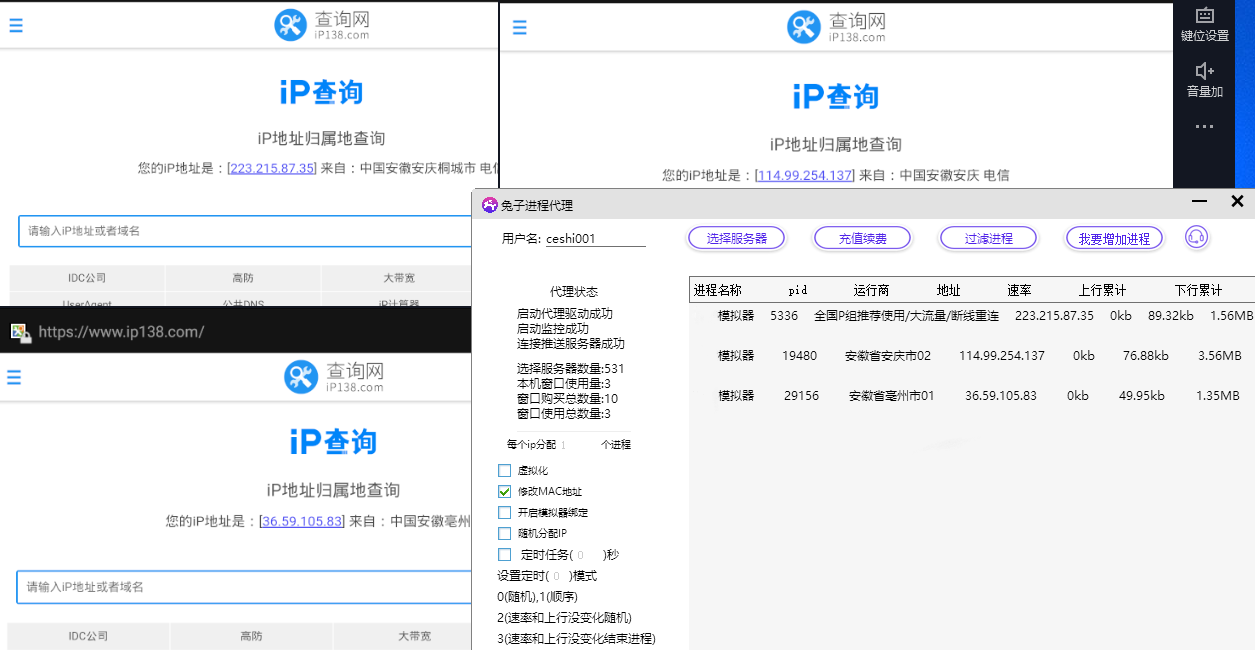
Task: Click the 运行商 column header
Action: [x=871, y=290]
